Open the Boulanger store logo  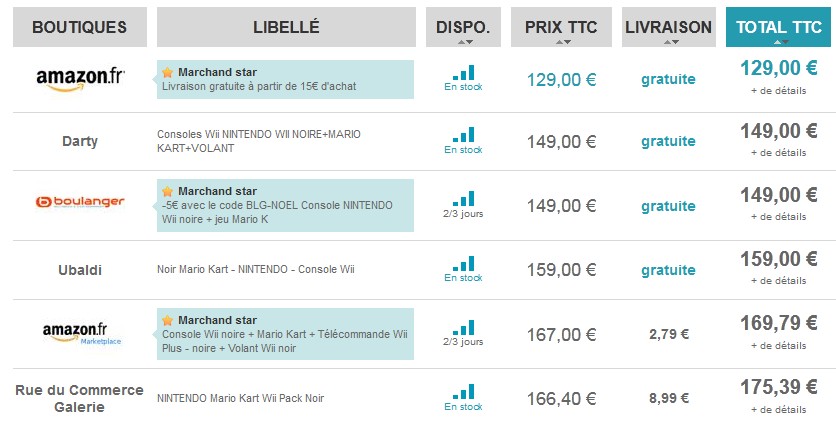(80, 202)
